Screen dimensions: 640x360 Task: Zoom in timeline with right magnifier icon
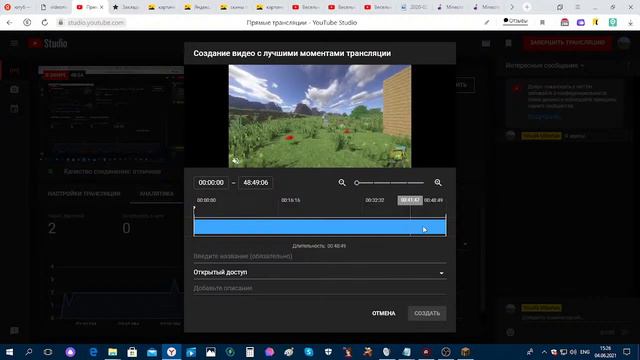(x=438, y=182)
